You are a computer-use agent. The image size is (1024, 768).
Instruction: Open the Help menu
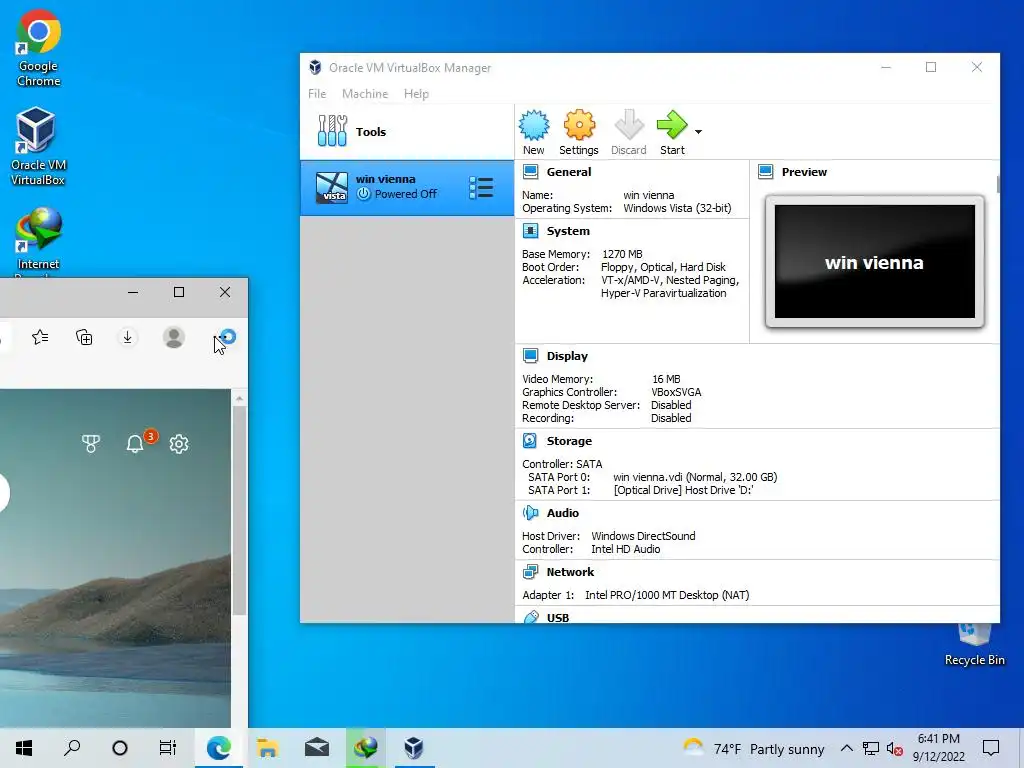click(416, 93)
